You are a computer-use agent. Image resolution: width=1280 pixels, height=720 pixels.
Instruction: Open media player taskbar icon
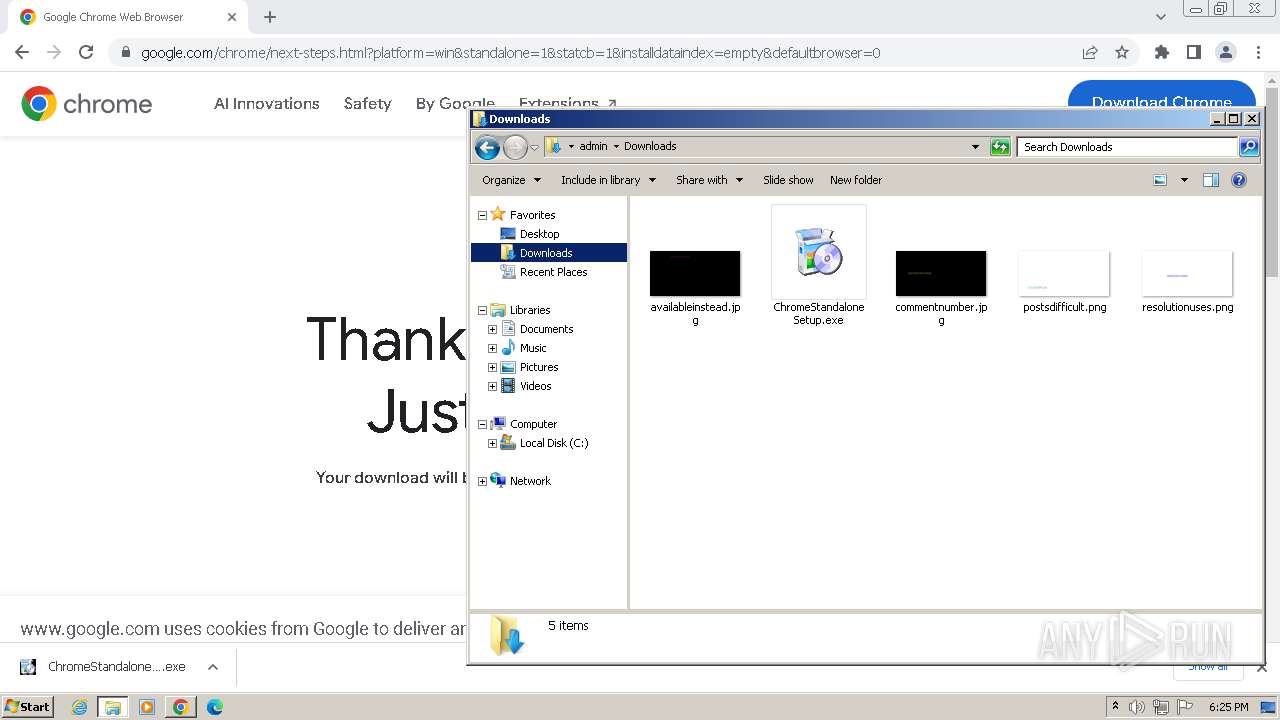pos(147,706)
